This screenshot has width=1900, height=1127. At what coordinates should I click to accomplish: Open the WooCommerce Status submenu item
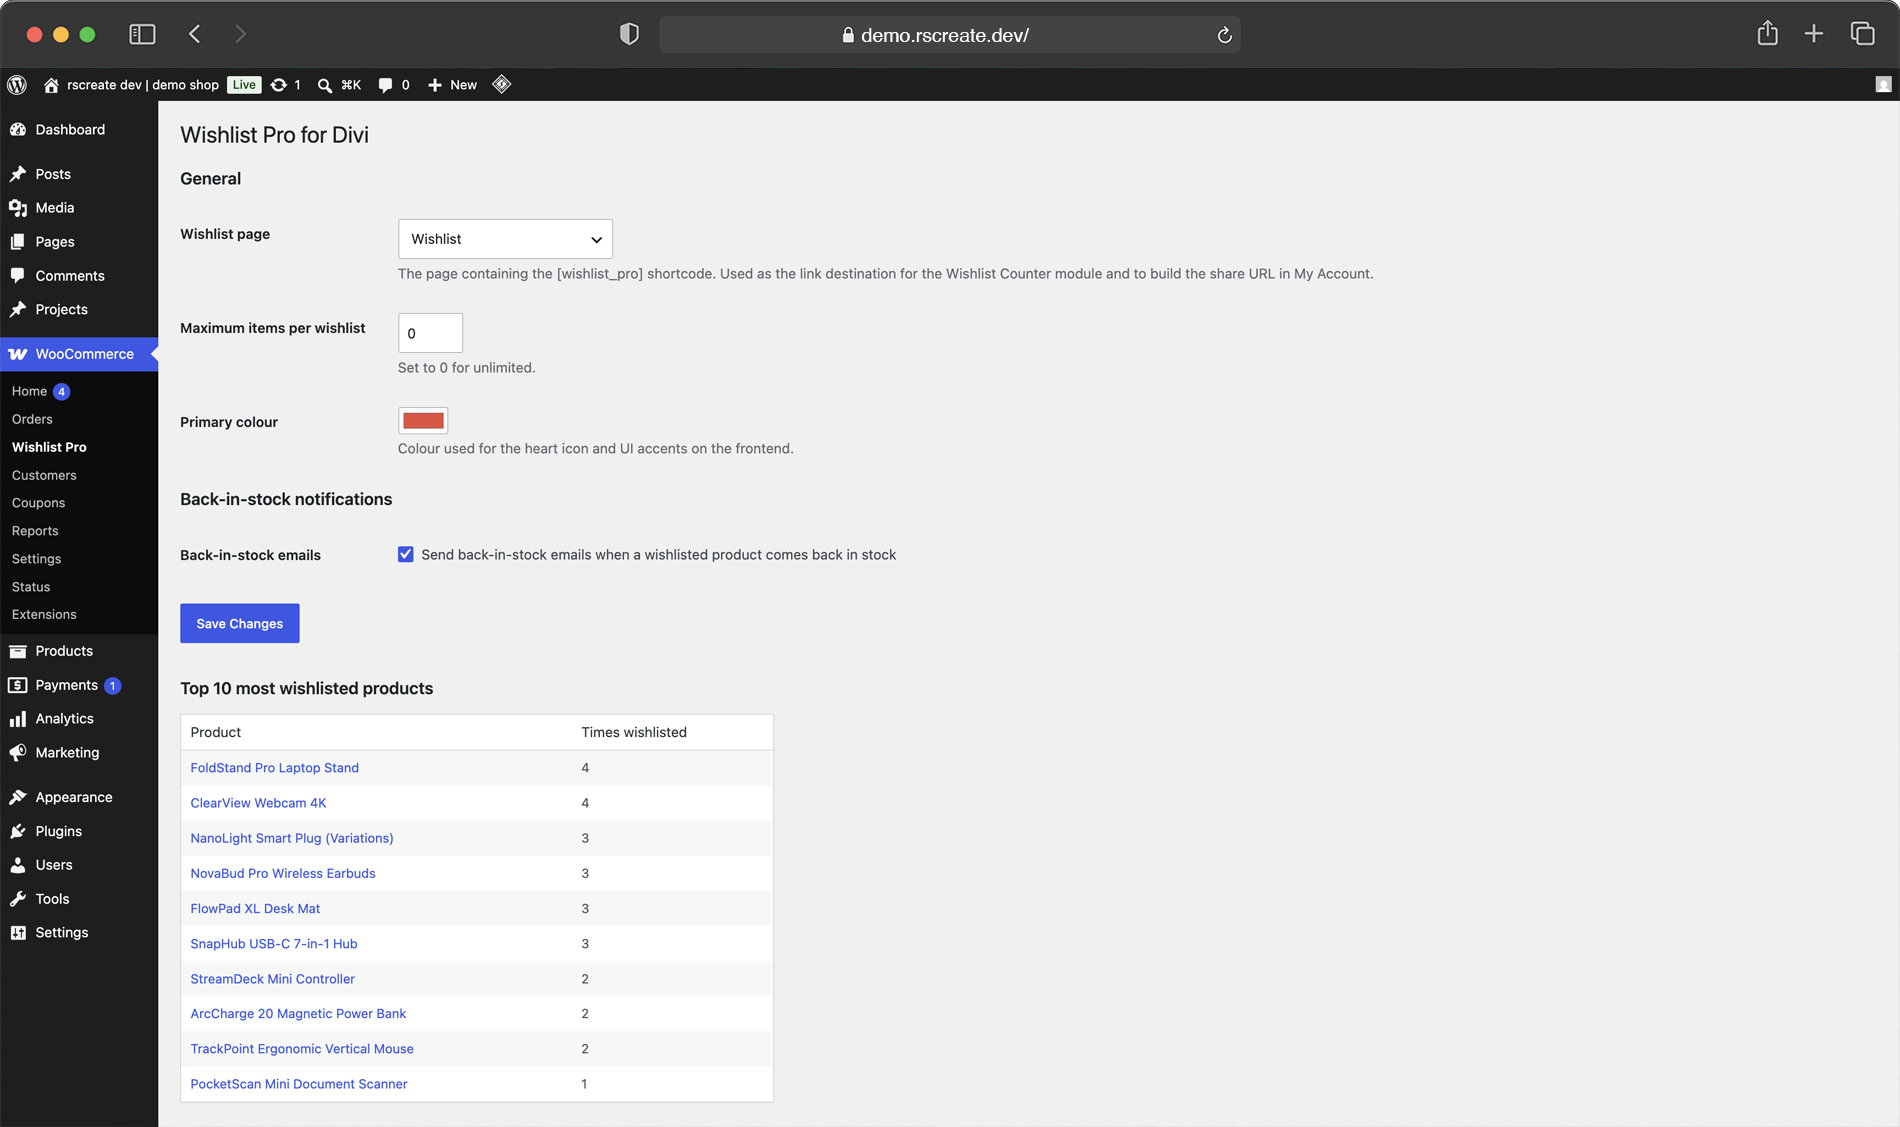point(31,587)
